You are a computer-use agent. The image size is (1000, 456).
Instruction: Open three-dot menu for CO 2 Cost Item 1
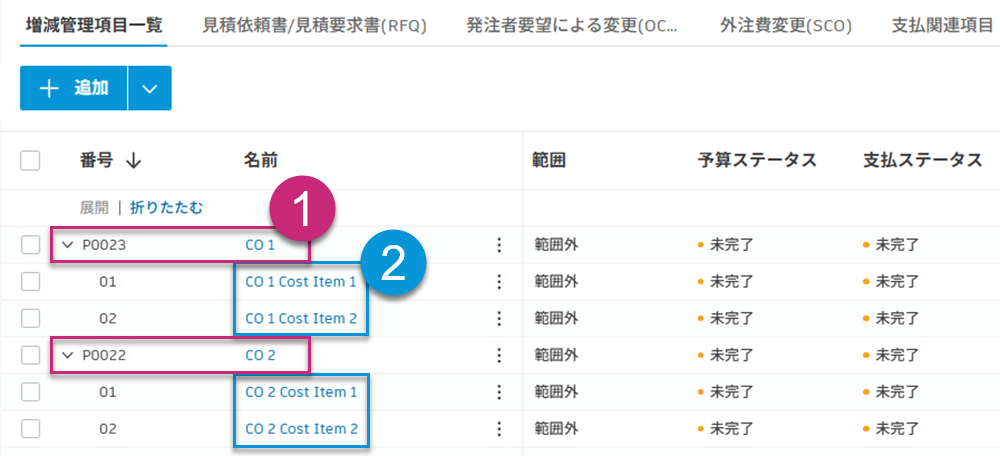499,392
